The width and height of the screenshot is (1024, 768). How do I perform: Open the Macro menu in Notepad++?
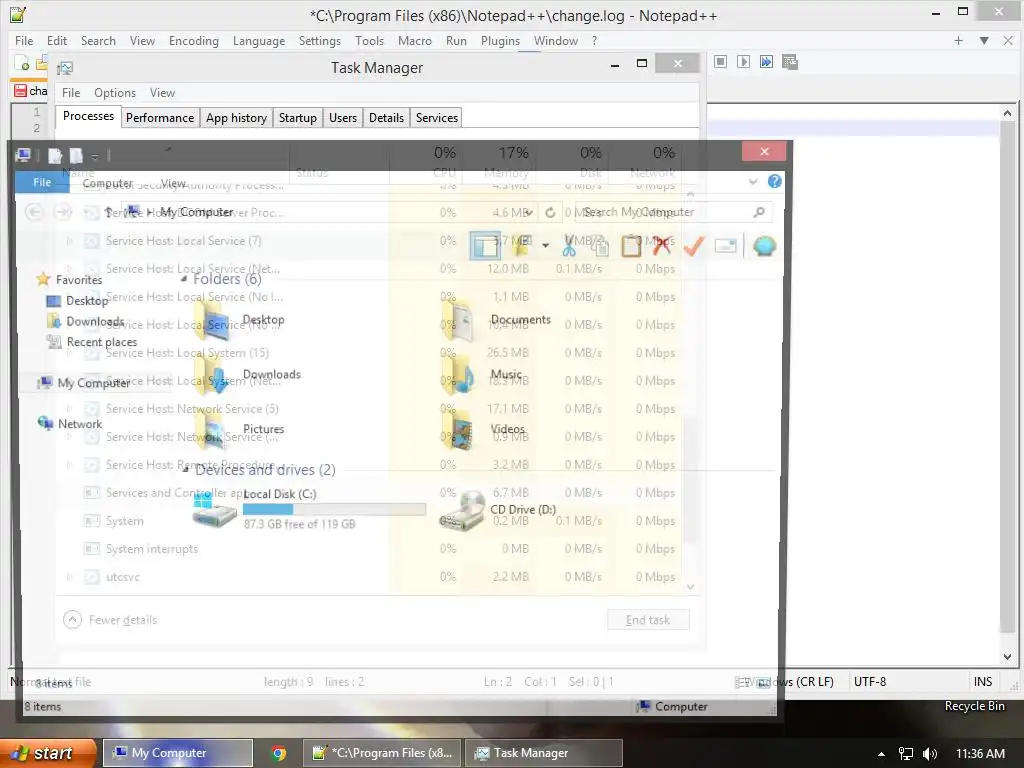tap(415, 40)
